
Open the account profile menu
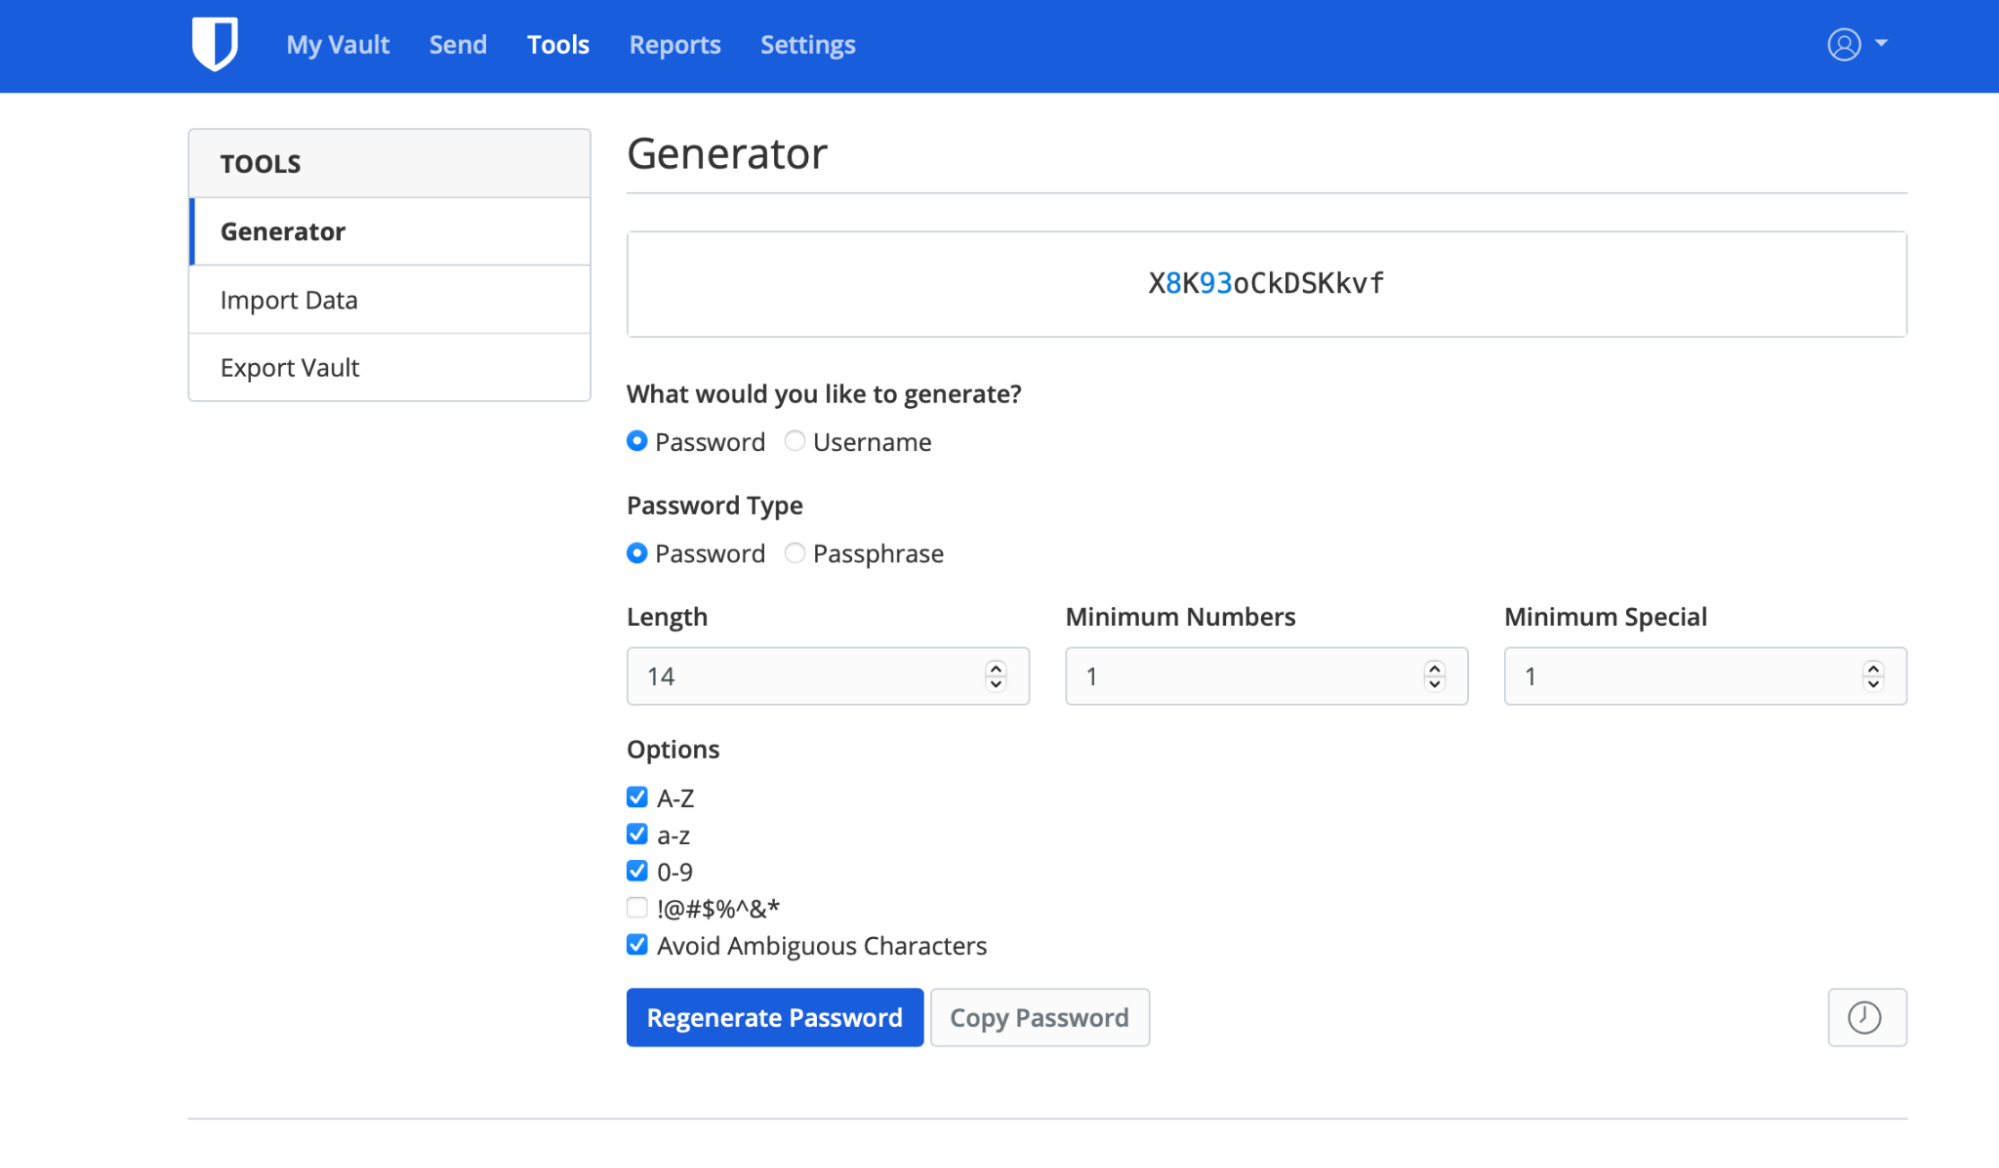click(x=1857, y=44)
